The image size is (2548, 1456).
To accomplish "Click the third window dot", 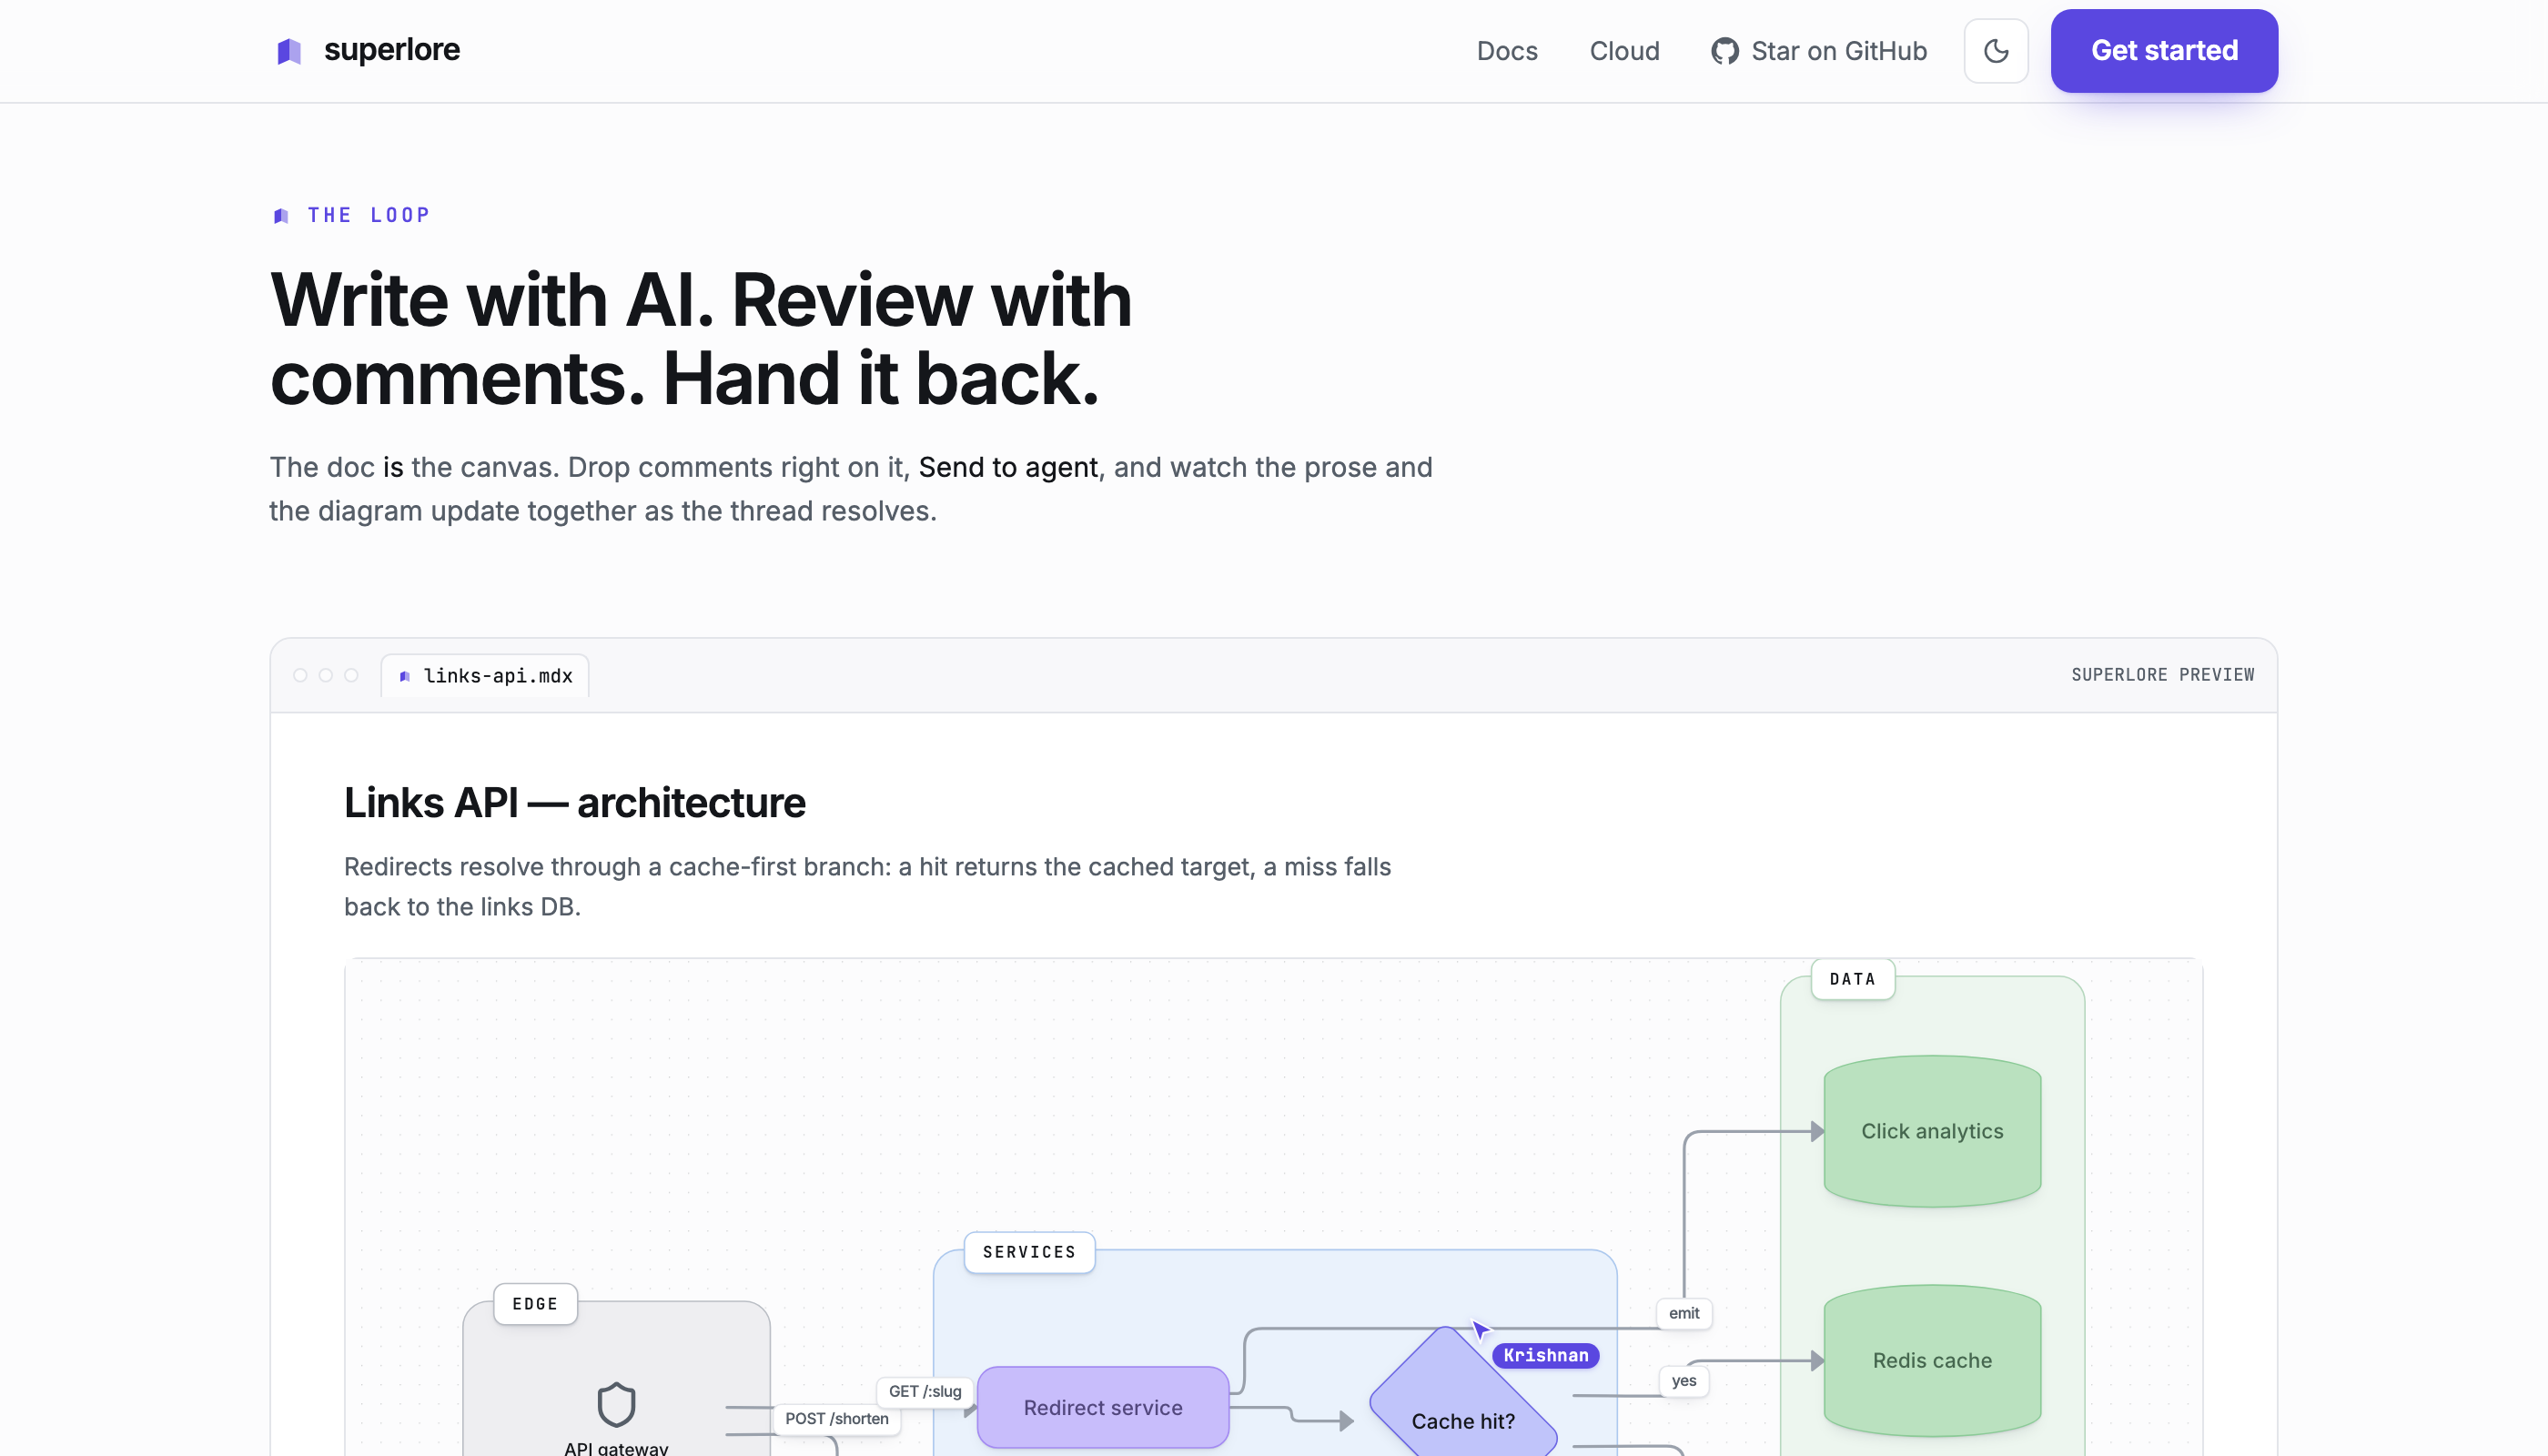I will click(x=351, y=675).
